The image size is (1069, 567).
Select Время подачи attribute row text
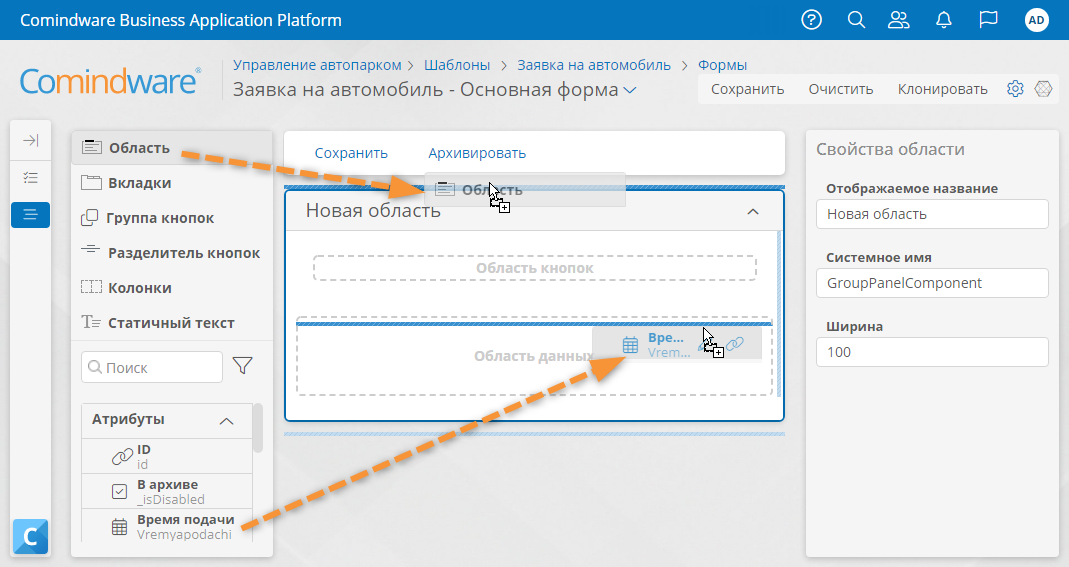point(185,527)
